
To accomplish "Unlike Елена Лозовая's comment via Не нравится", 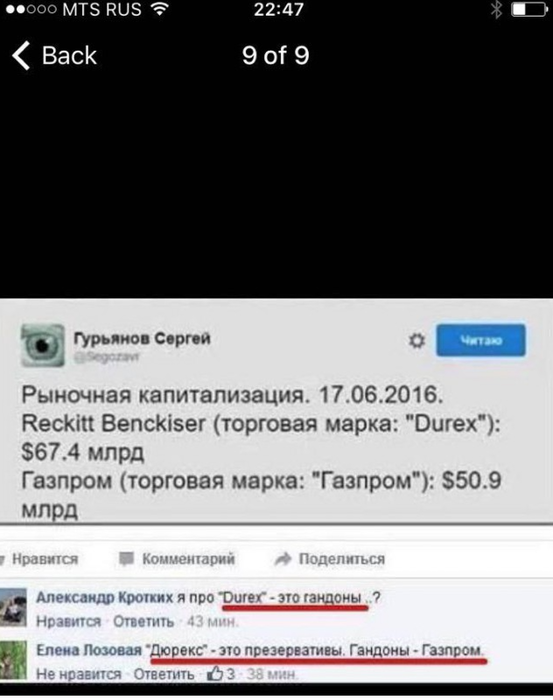I will coord(79,674).
